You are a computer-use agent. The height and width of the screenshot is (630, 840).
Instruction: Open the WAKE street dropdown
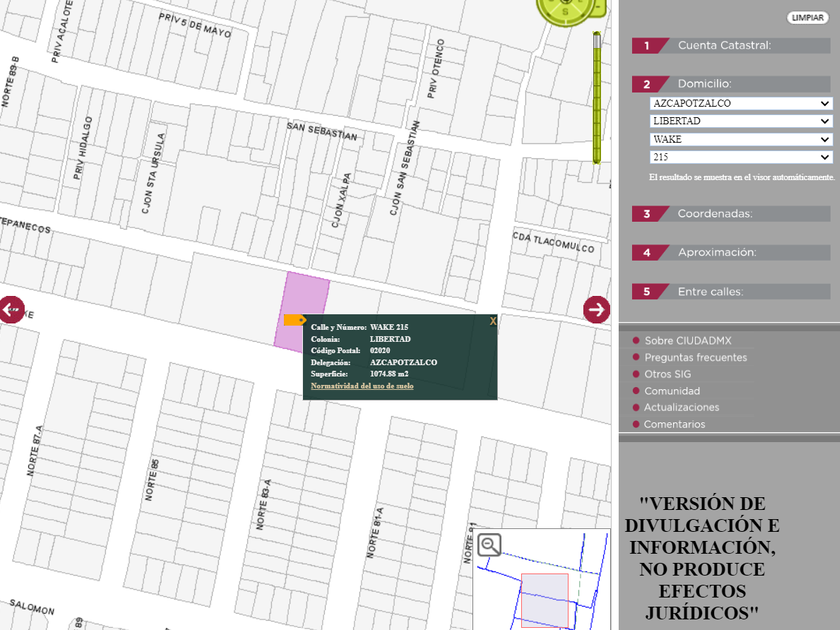740,139
